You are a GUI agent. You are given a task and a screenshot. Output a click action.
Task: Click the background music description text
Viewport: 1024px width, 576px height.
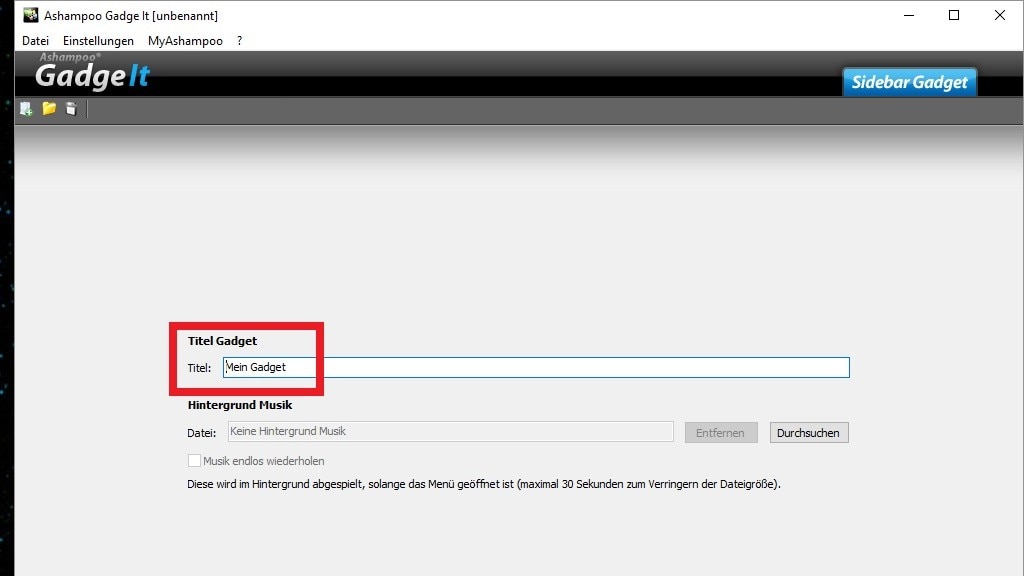[x=483, y=484]
